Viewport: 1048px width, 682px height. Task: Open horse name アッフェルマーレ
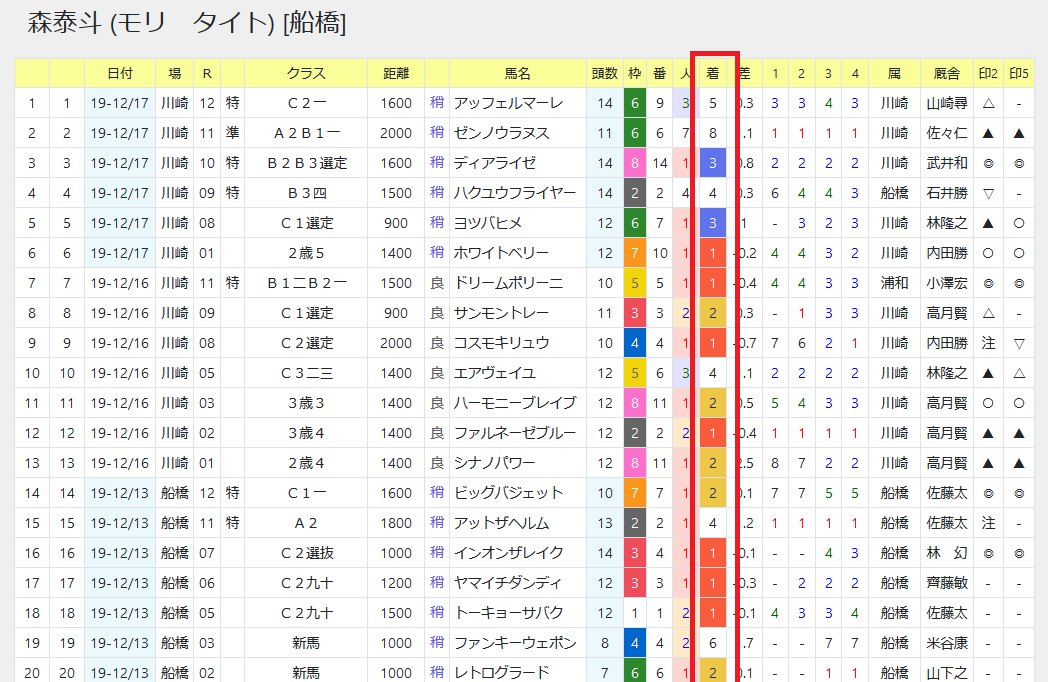508,103
